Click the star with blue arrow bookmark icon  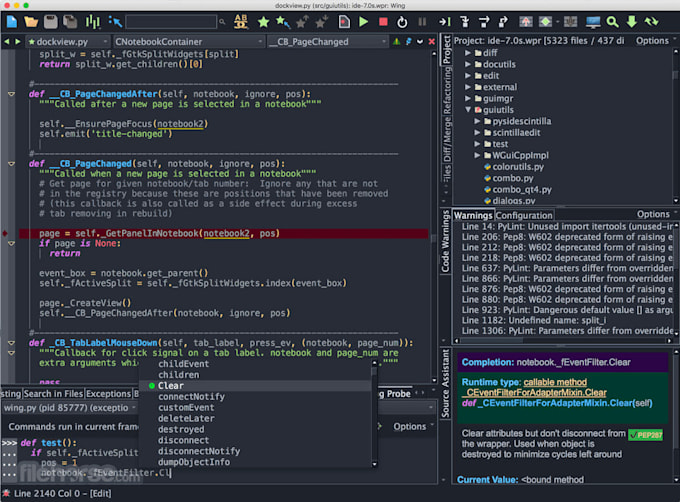point(282,21)
